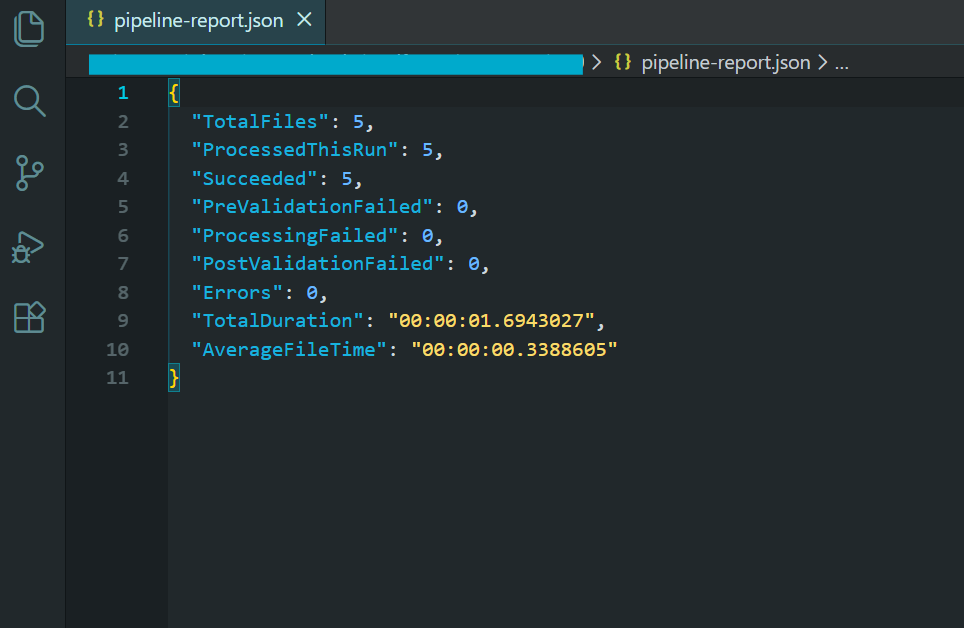The image size is (964, 628).
Task: Close the pipeline-report.json tab
Action: 304,17
